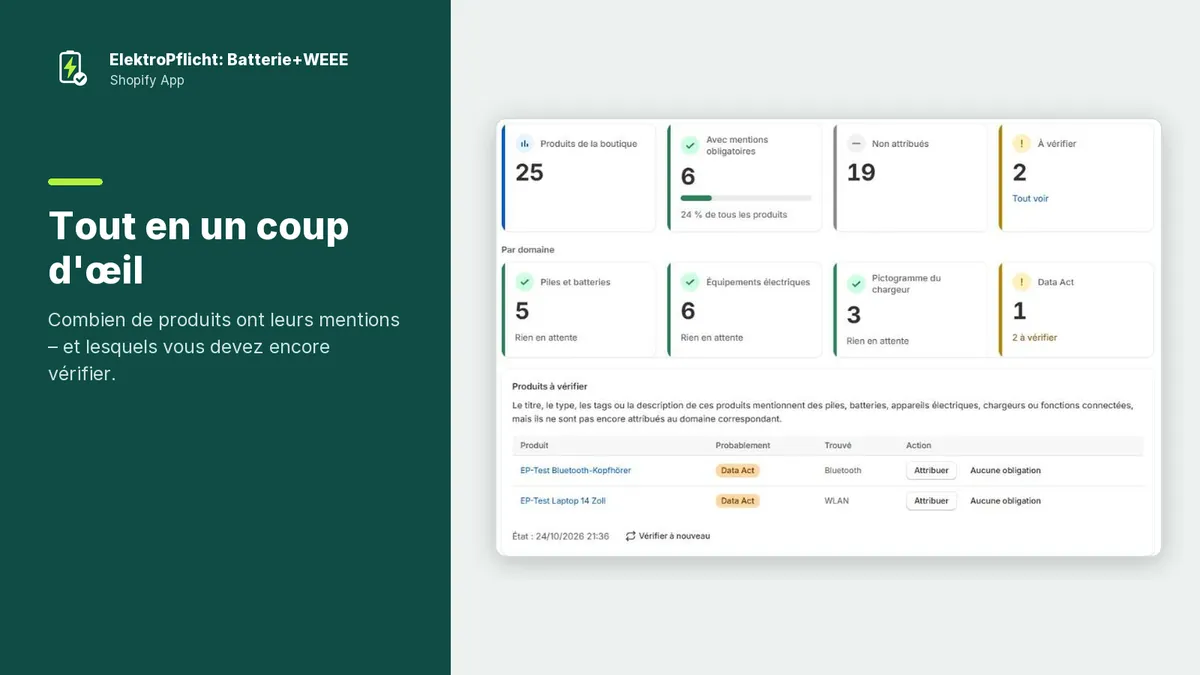Click the Data Act badge in the Bluetooth row
The width and height of the screenshot is (1200, 675).
pos(738,470)
